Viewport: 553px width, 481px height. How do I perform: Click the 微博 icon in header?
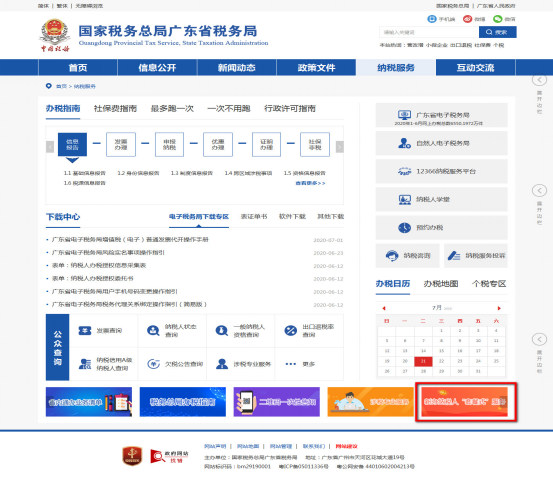468,19
